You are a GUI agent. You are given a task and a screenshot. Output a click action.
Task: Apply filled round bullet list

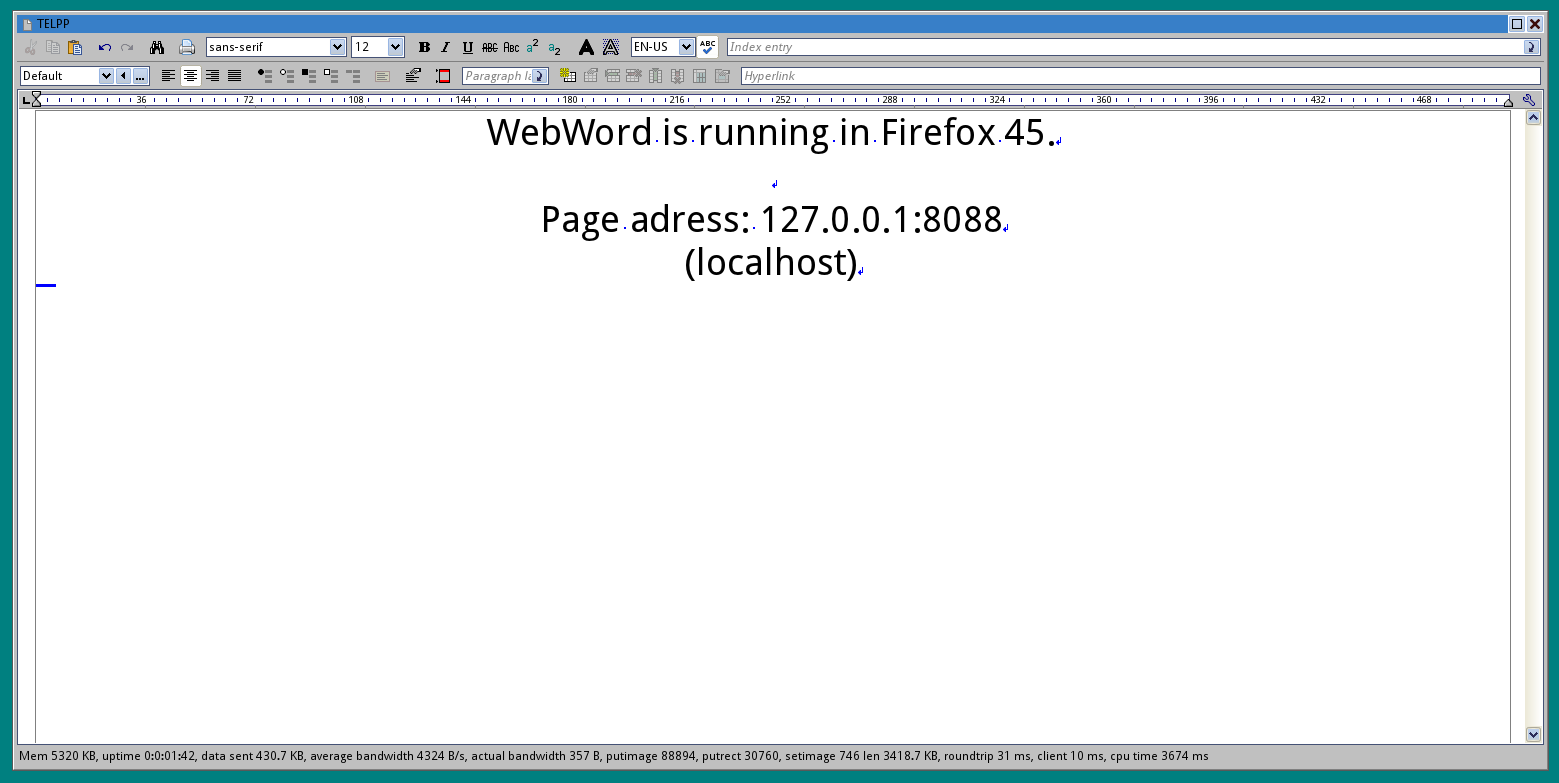click(x=265, y=76)
